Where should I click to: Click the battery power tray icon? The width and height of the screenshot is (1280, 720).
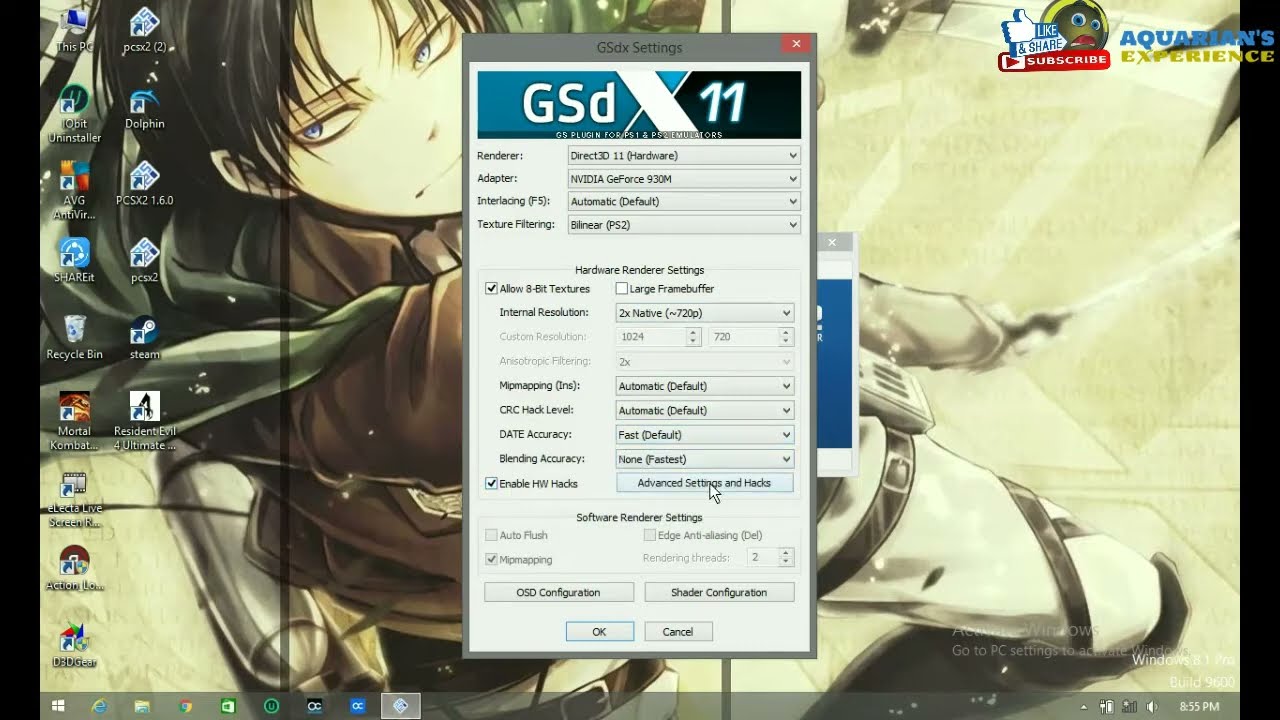click(x=1107, y=707)
